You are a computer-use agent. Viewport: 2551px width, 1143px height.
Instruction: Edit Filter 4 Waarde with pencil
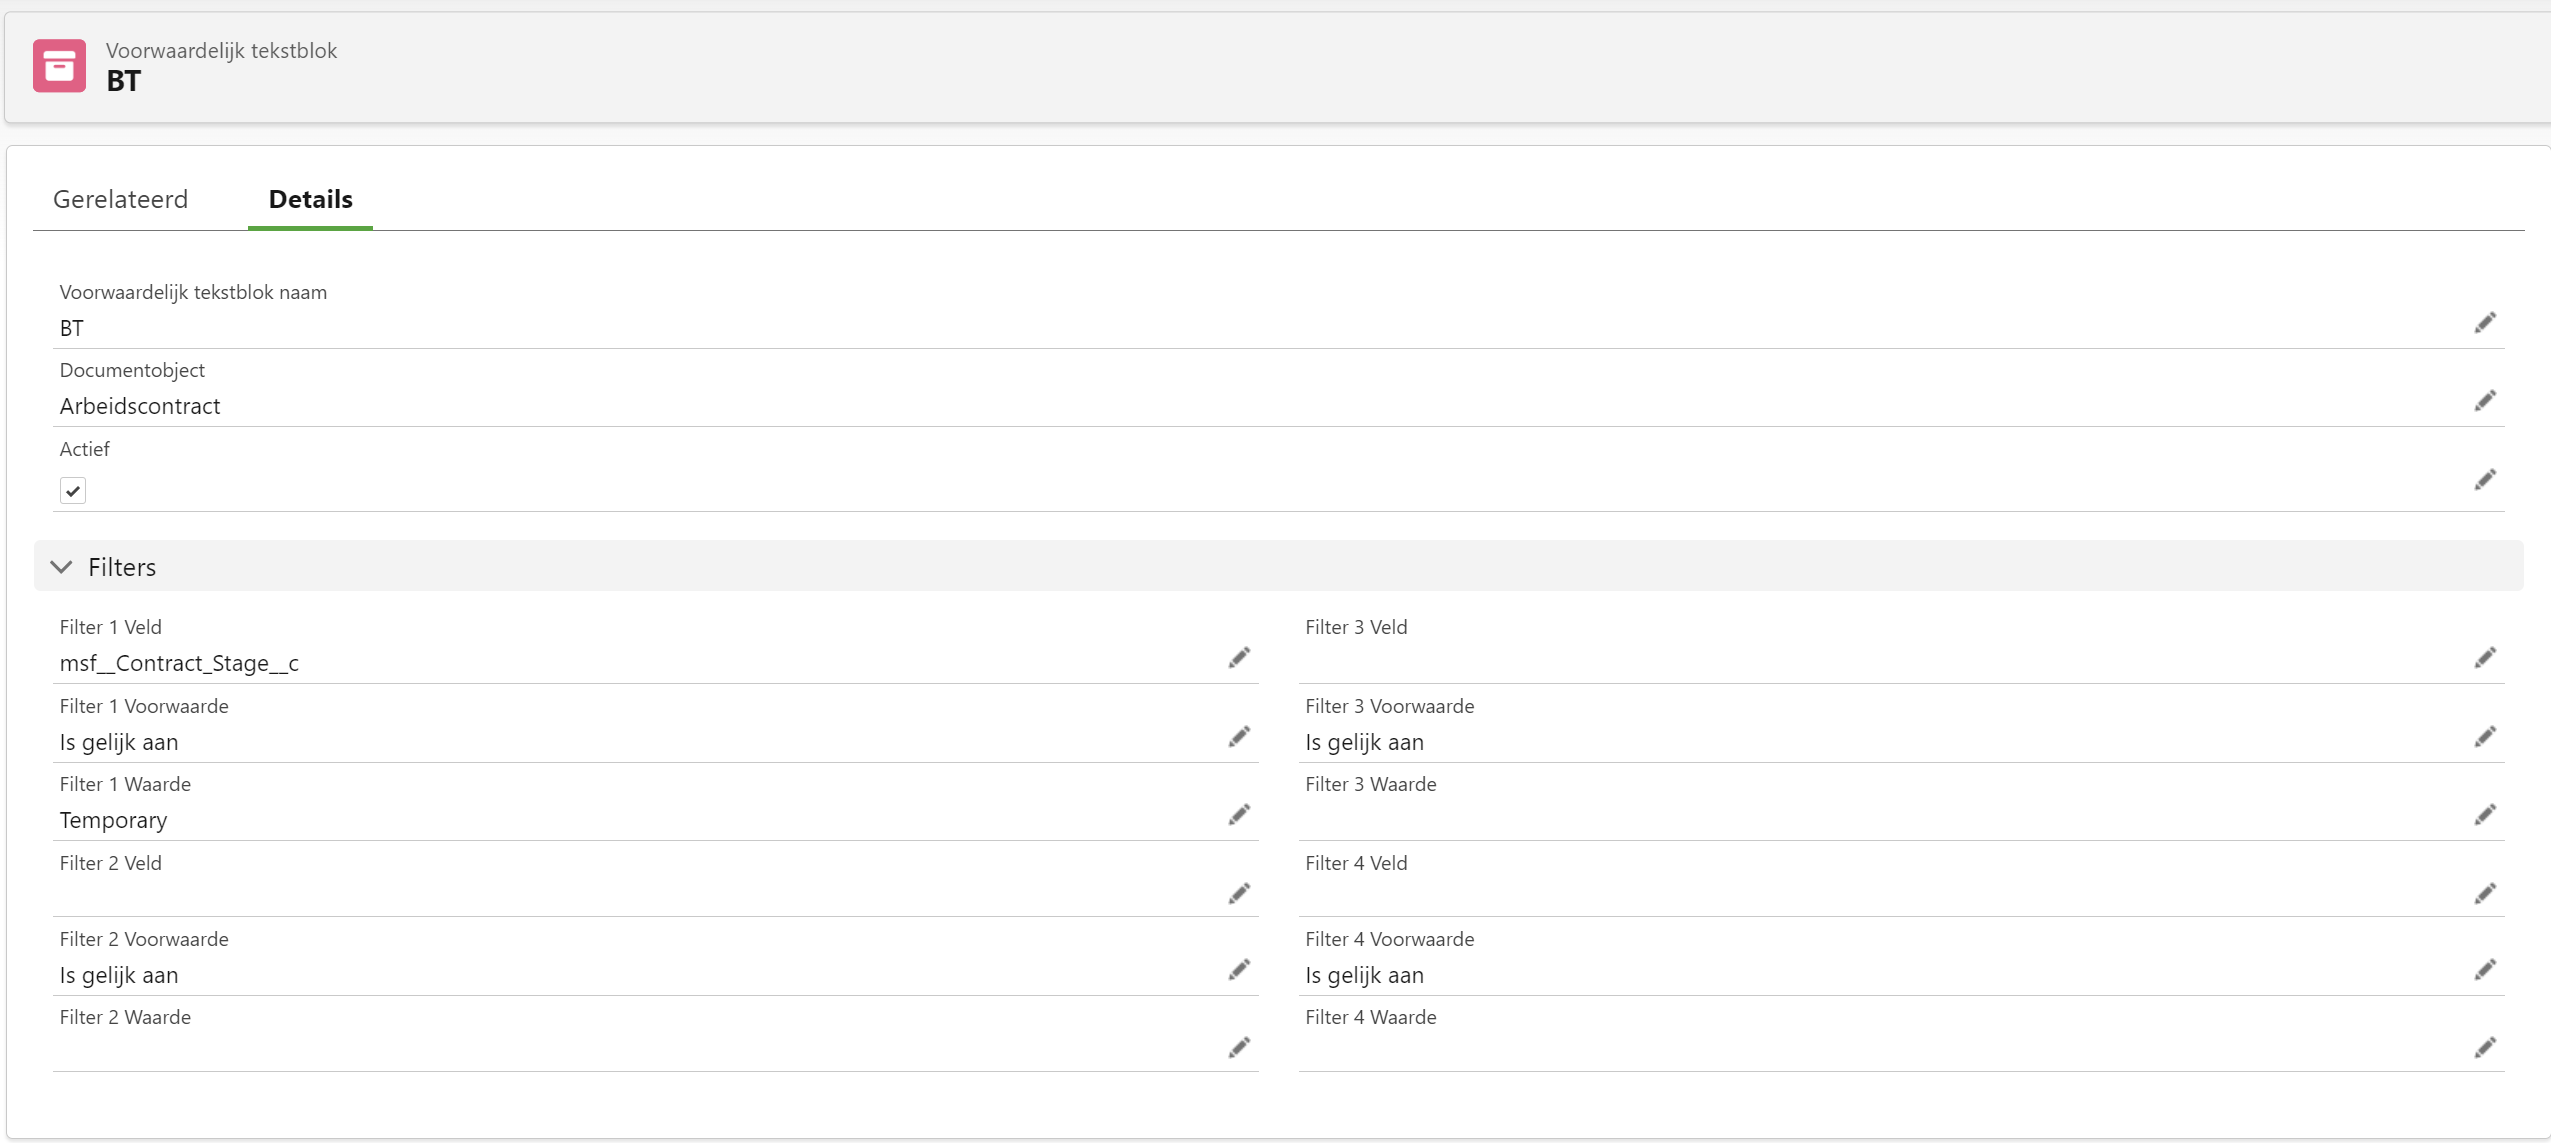coord(2485,1048)
